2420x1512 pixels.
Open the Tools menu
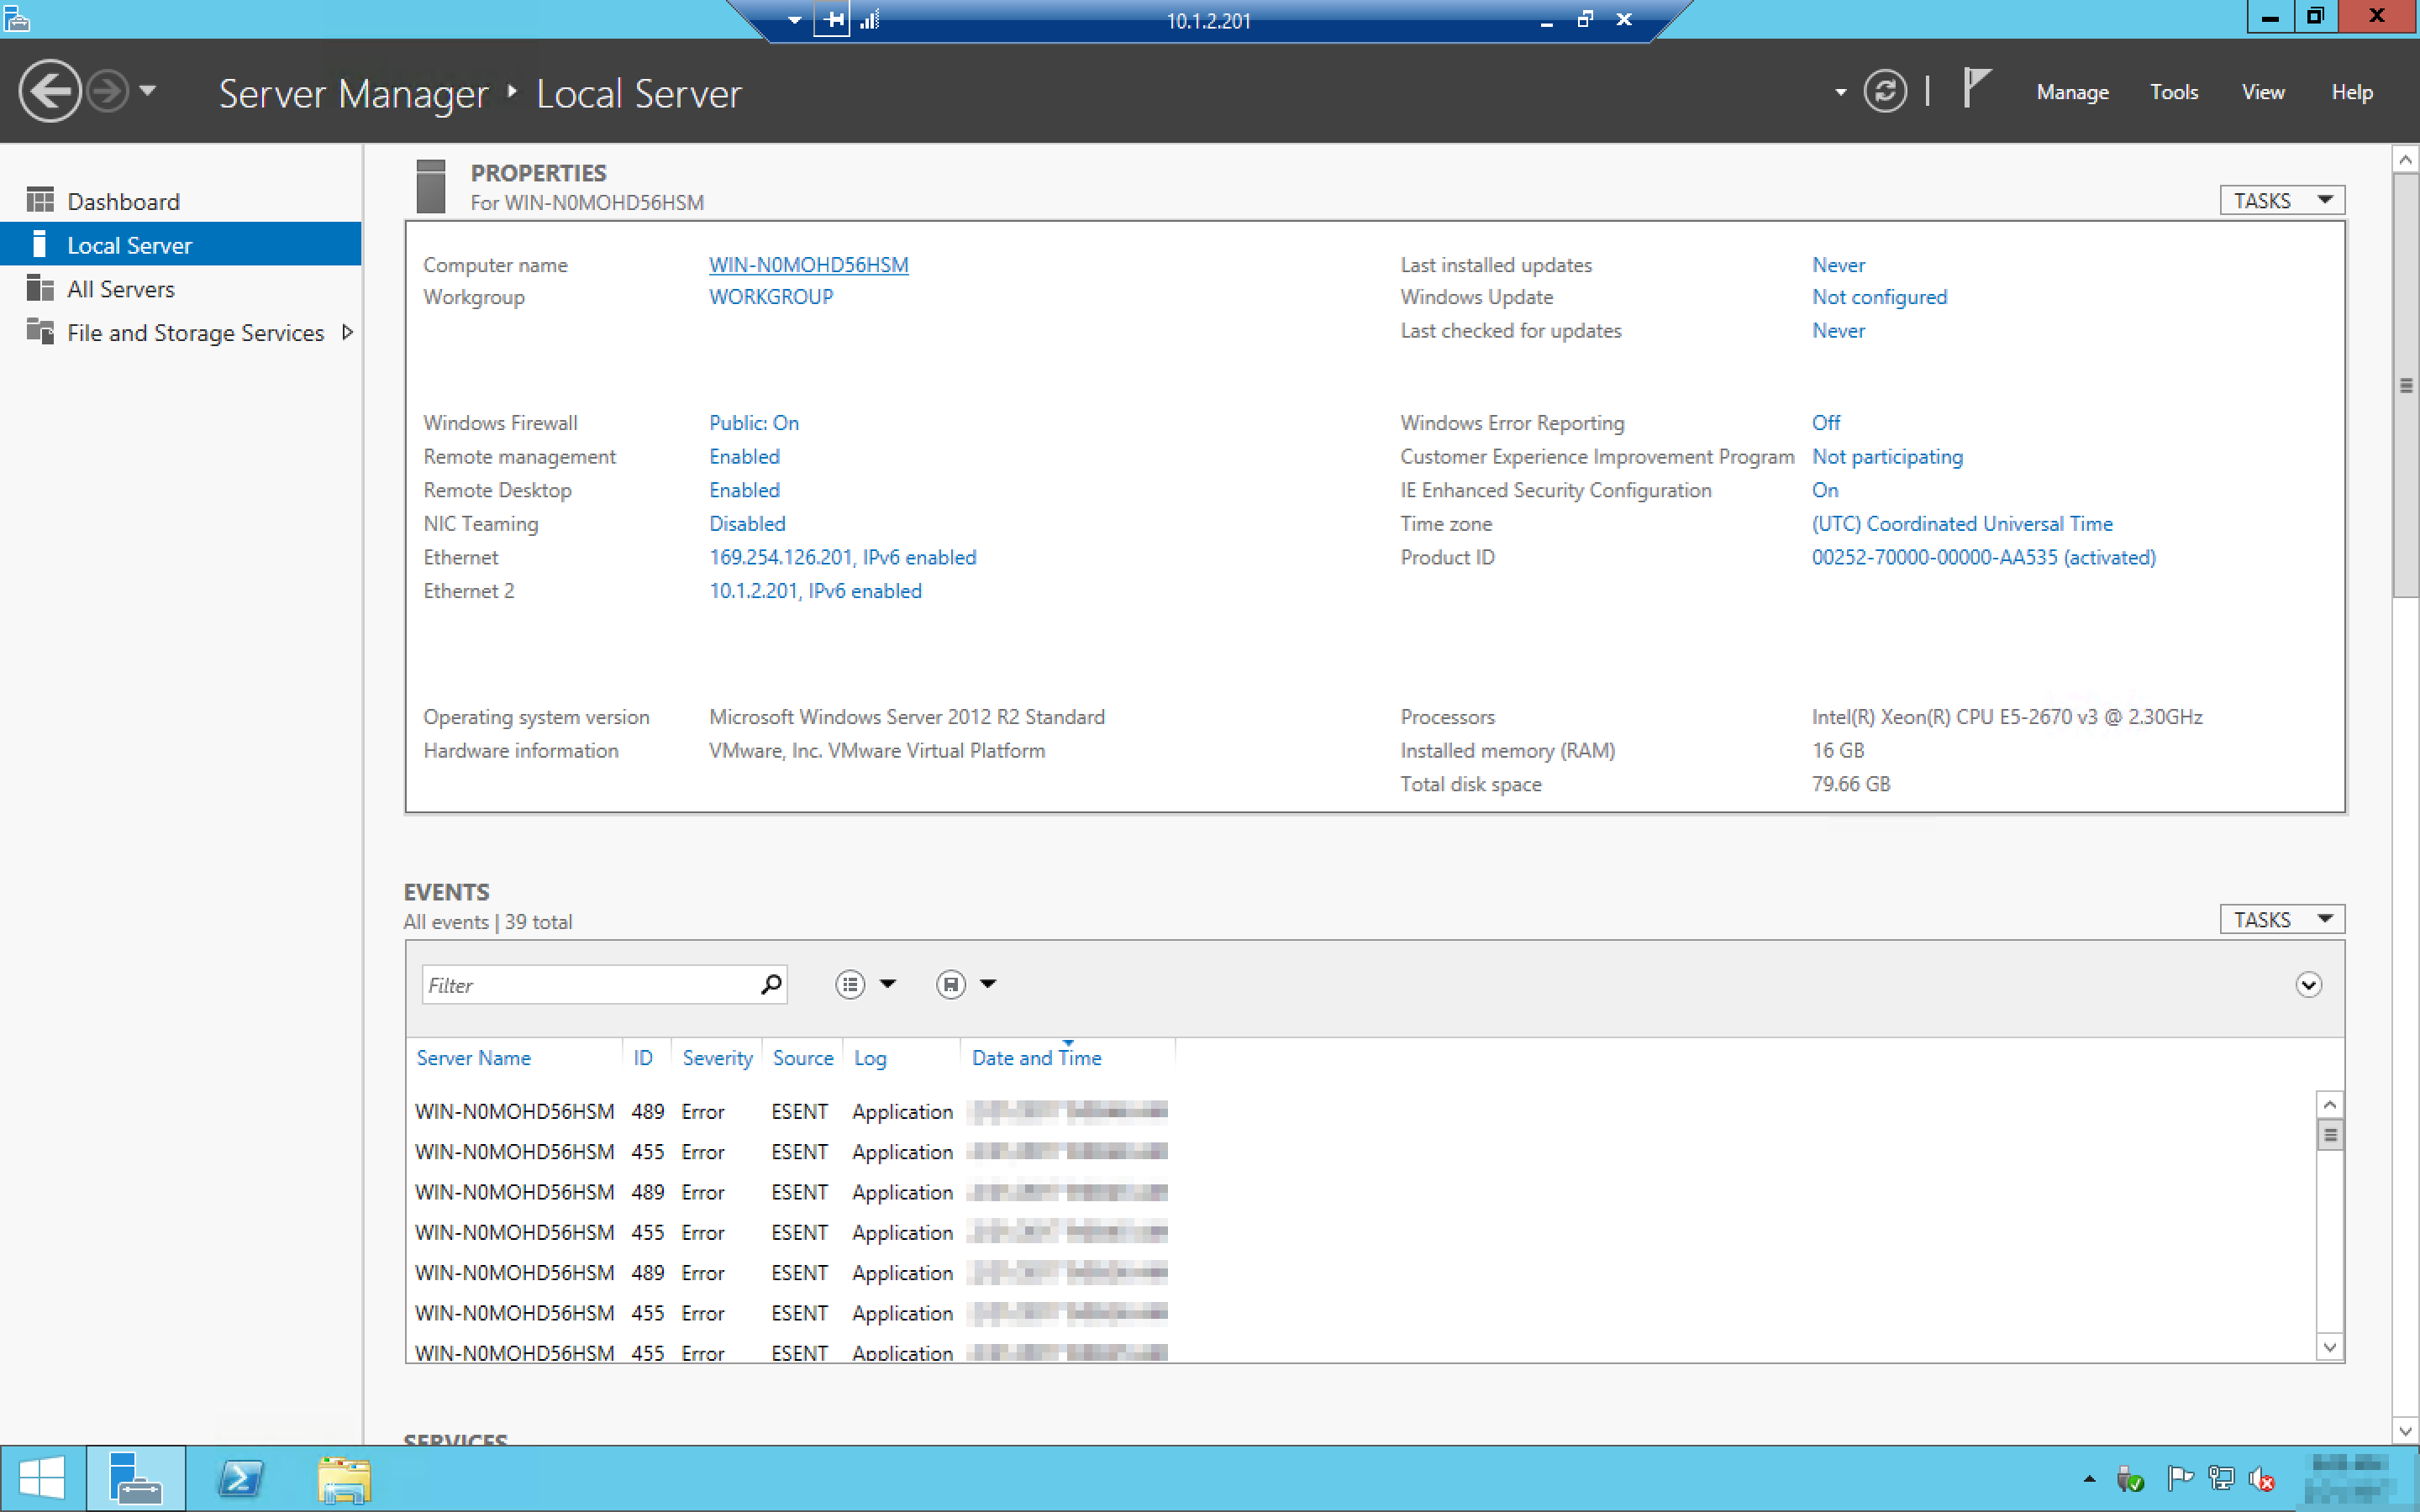pyautogui.click(x=2173, y=92)
